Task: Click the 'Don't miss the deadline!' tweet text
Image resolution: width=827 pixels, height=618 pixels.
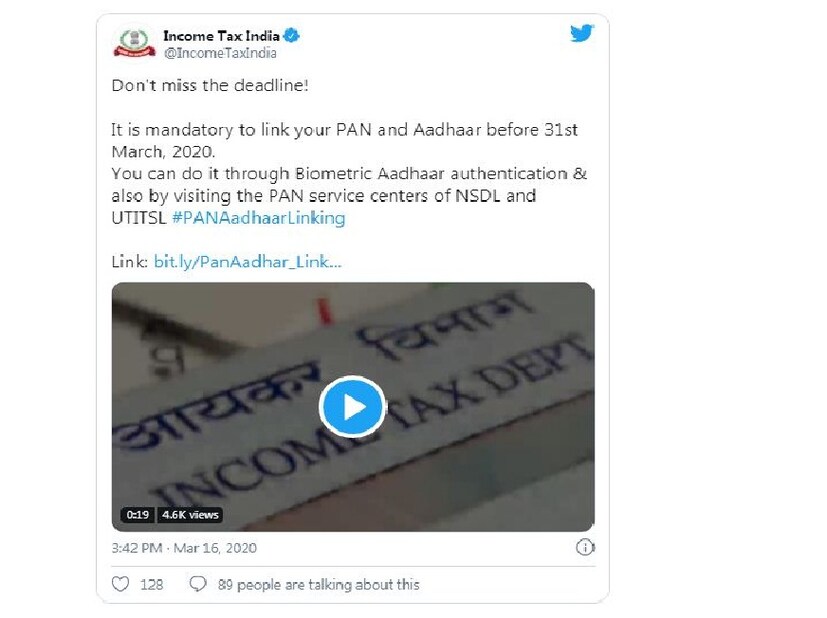Action: pyautogui.click(x=210, y=85)
